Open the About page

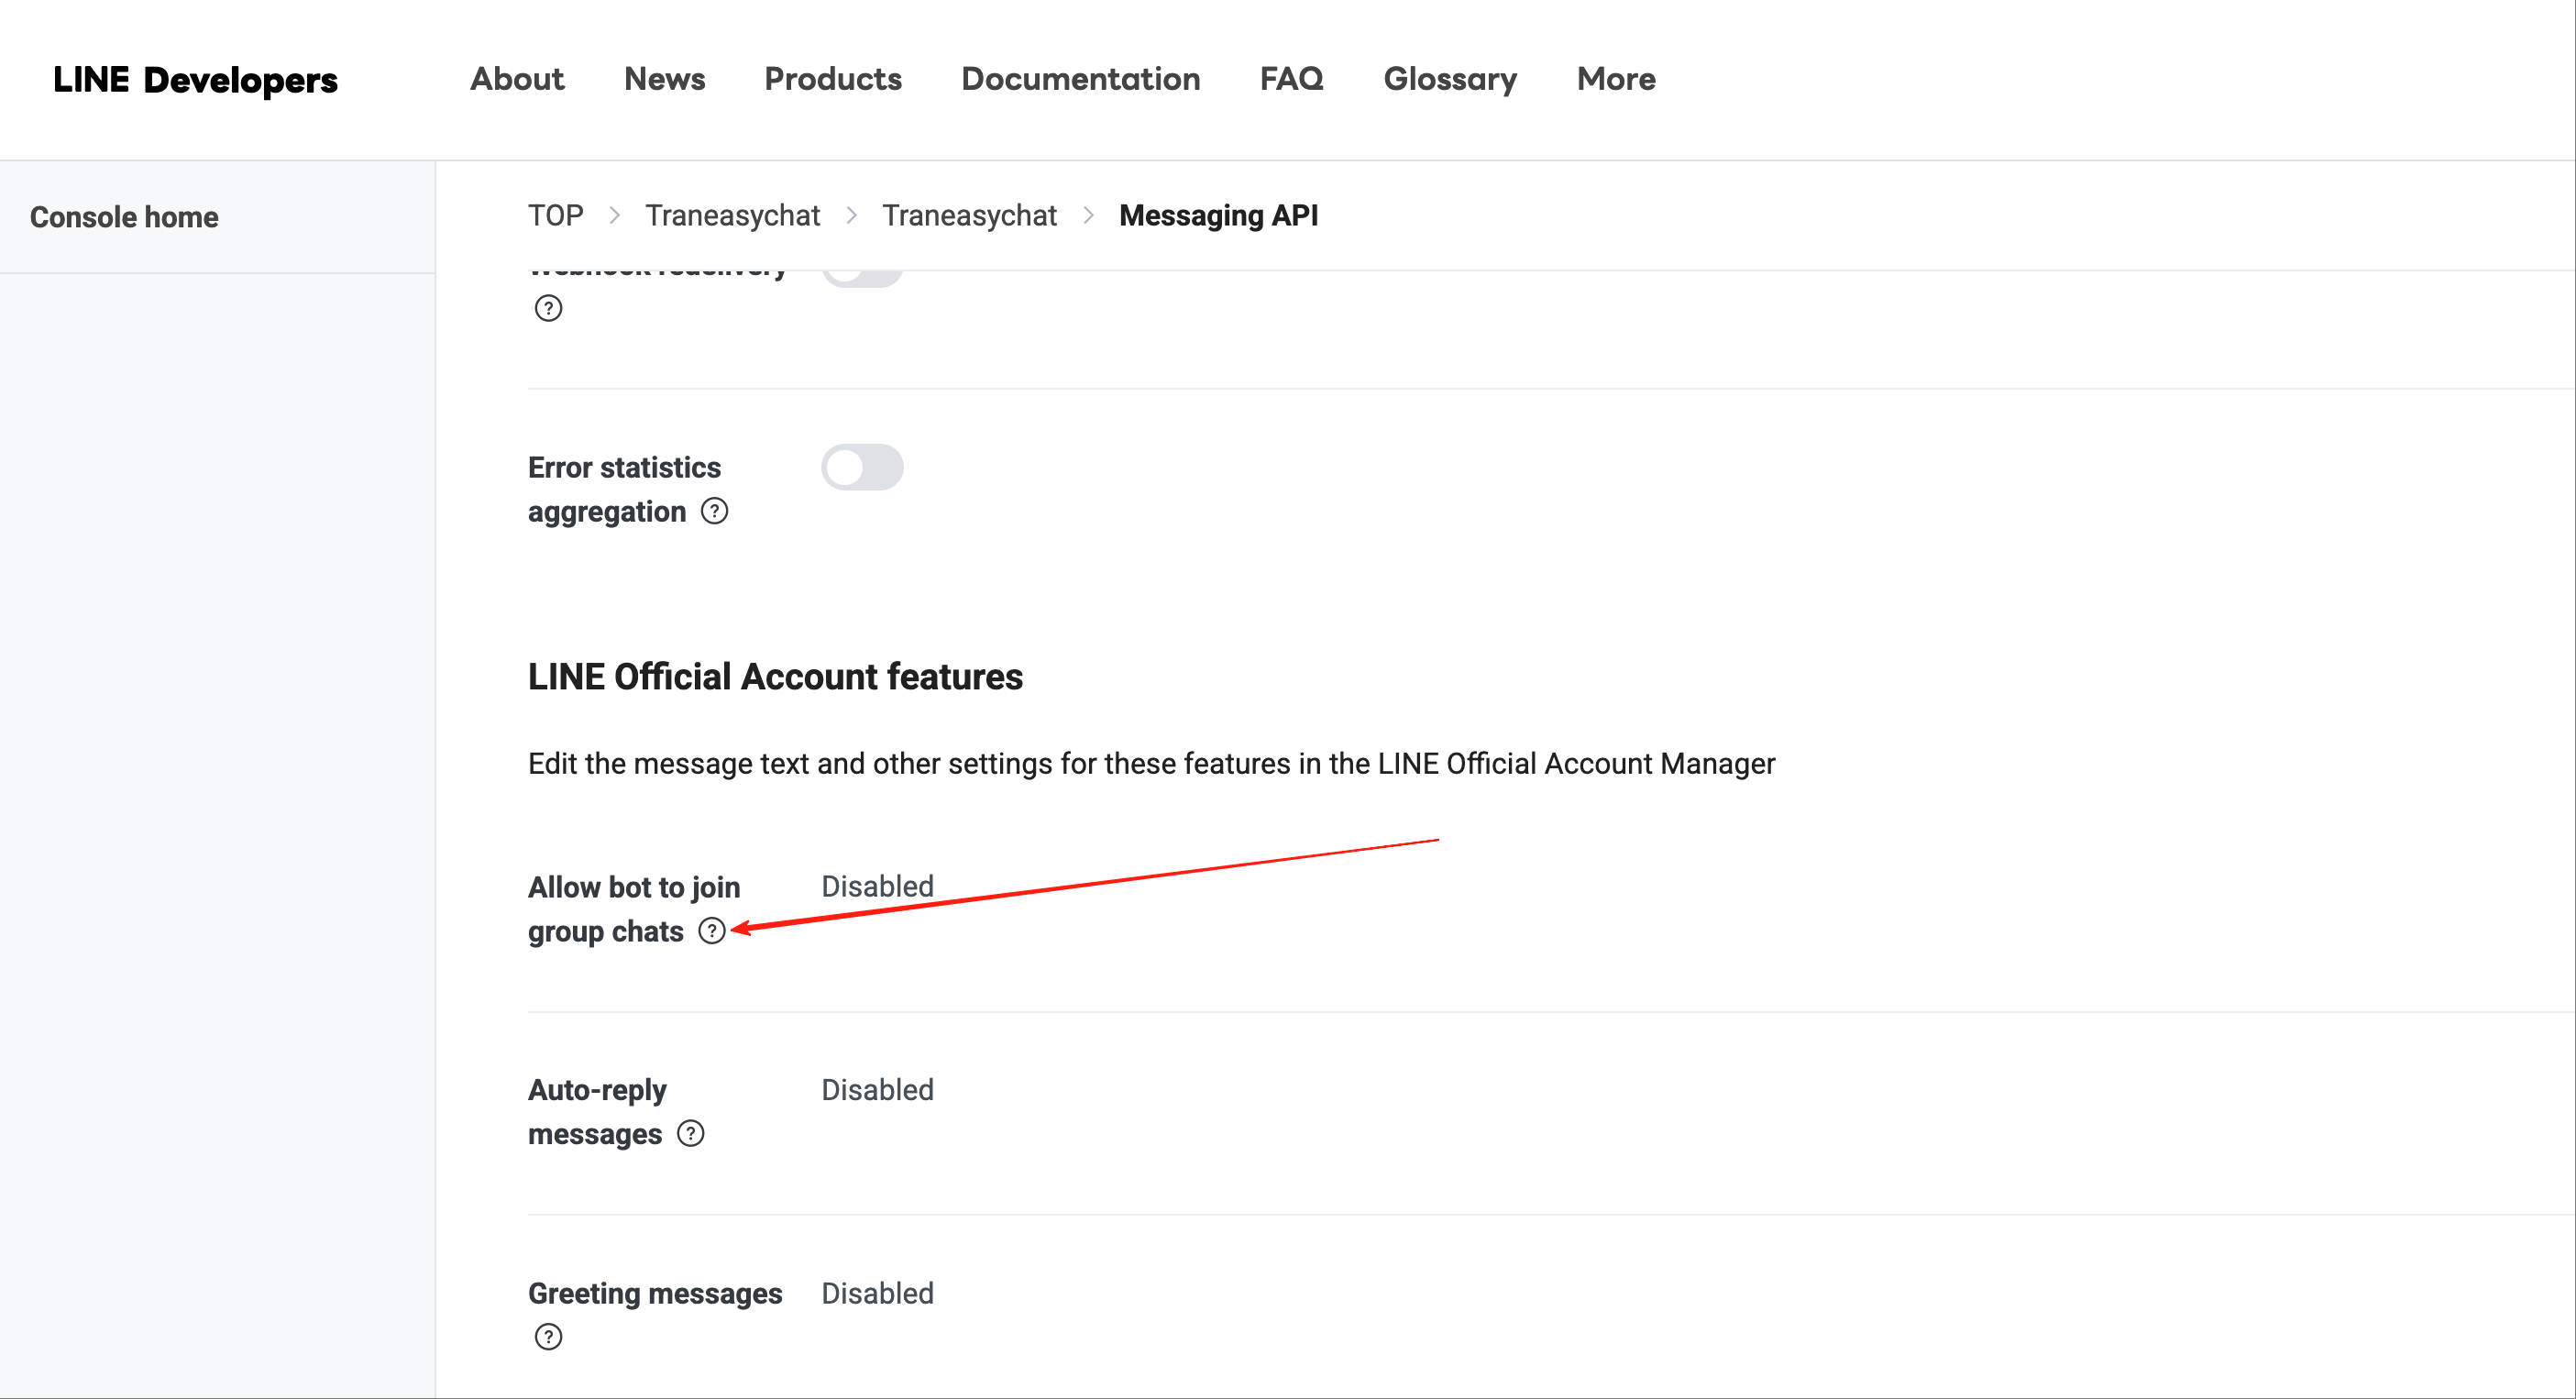click(x=517, y=79)
